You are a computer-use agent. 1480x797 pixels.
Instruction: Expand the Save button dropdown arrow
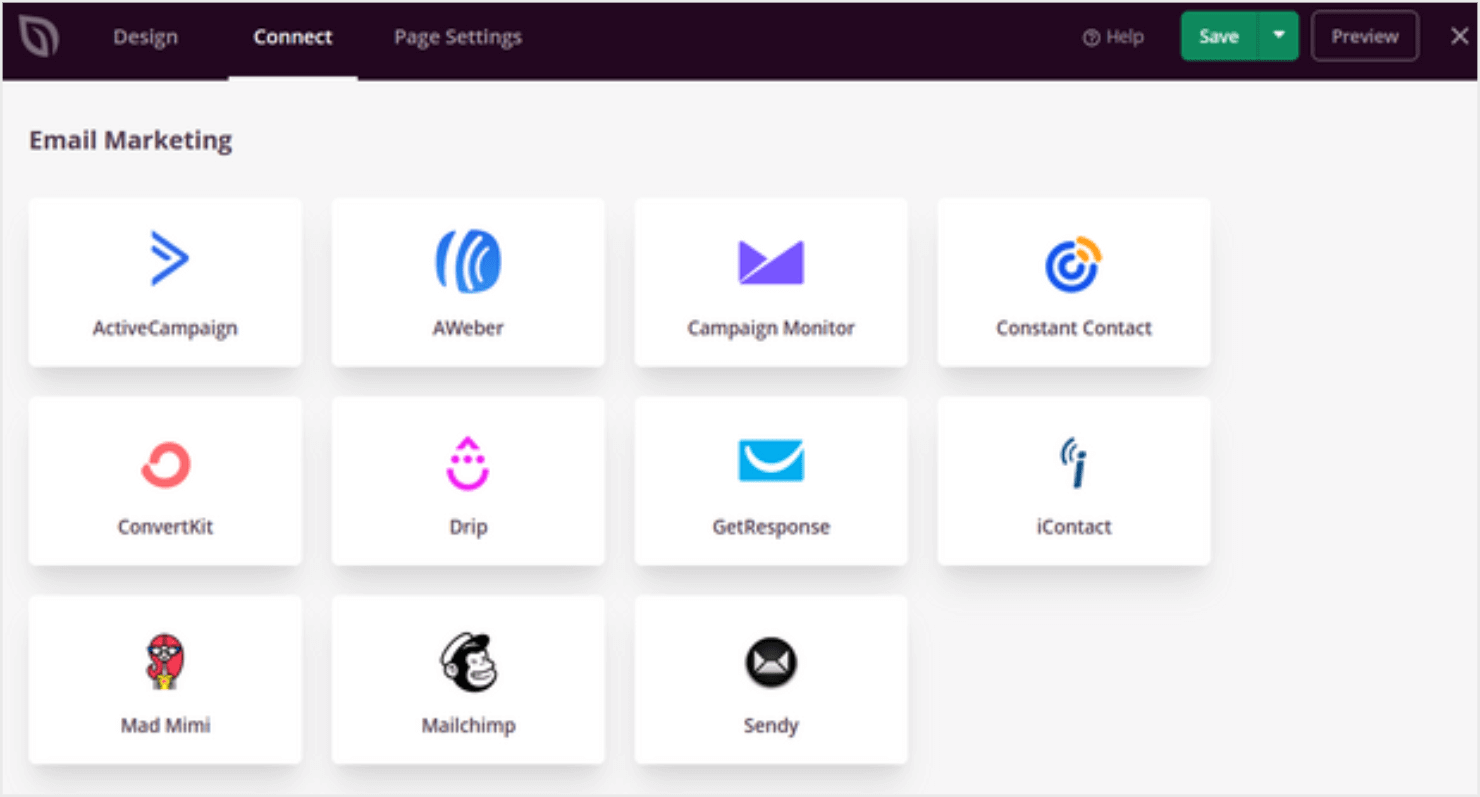[1277, 35]
